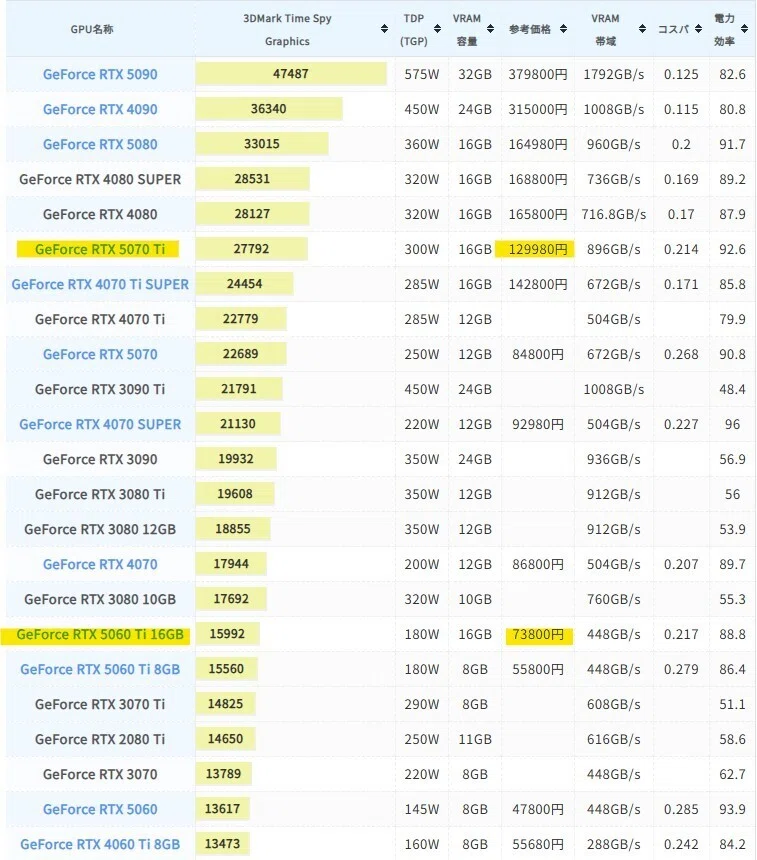The width and height of the screenshot is (757, 860).
Task: Click the 11GB VRAM value
Action: tap(475, 739)
